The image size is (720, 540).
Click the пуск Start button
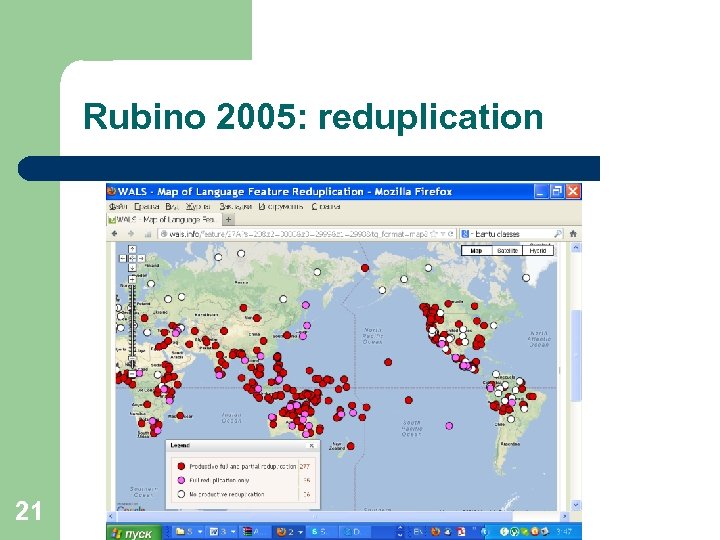pyautogui.click(x=134, y=533)
